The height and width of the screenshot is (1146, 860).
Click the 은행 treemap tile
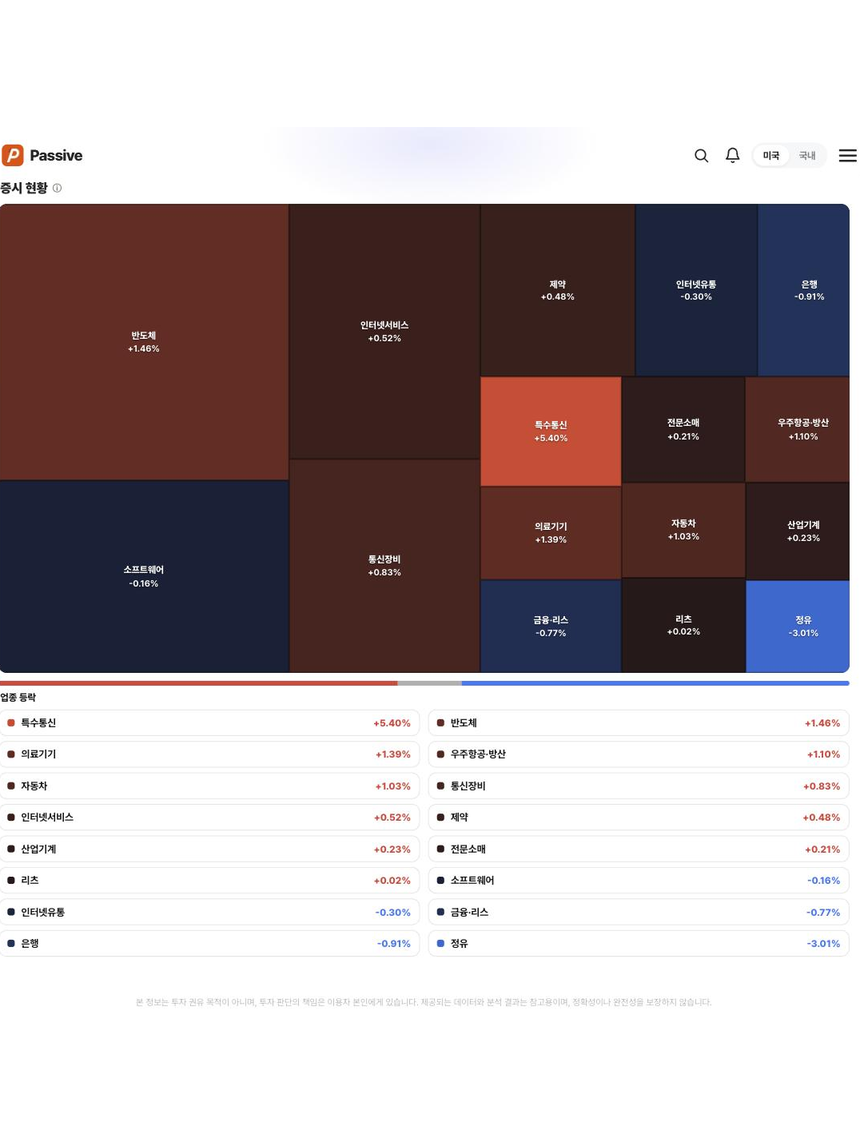804,290
